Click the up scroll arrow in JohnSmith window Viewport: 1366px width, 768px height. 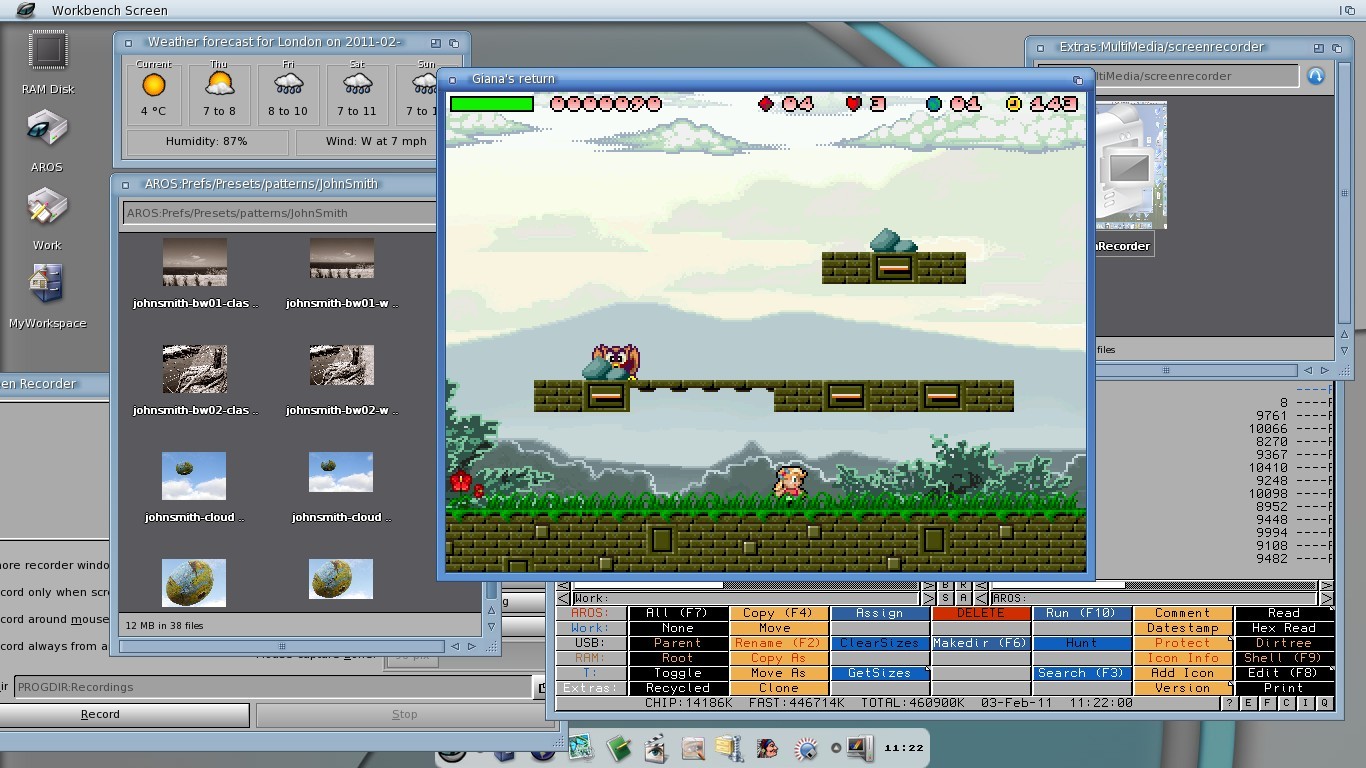[491, 609]
